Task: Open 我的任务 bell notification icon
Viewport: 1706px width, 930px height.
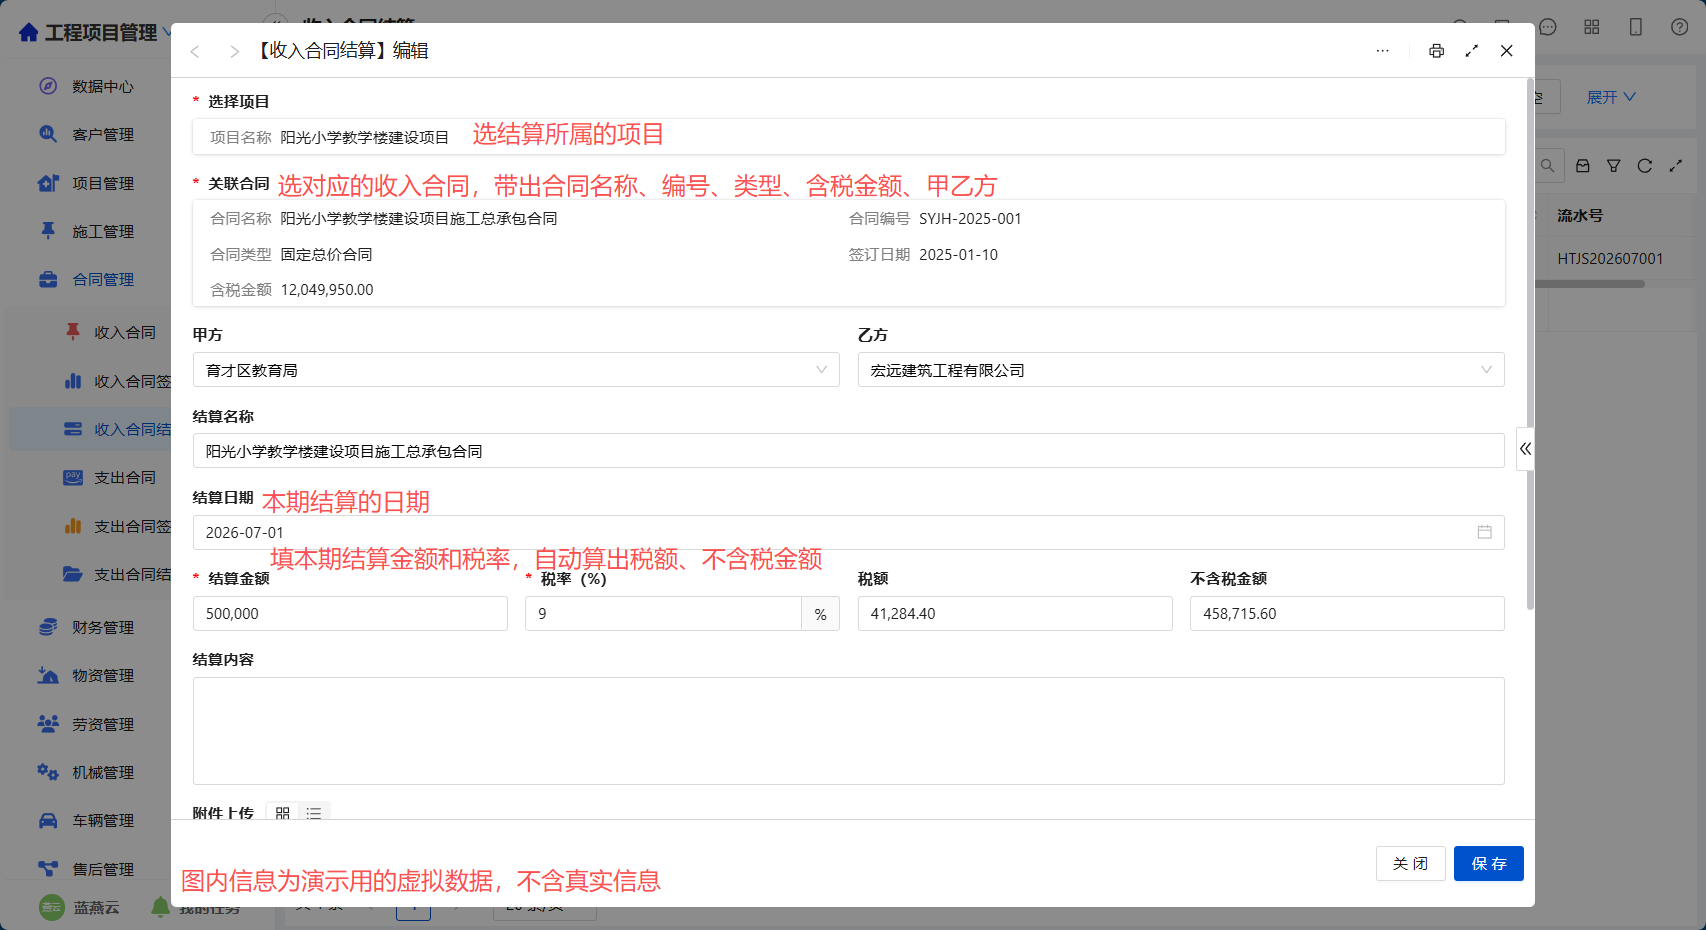Action: coord(160,907)
